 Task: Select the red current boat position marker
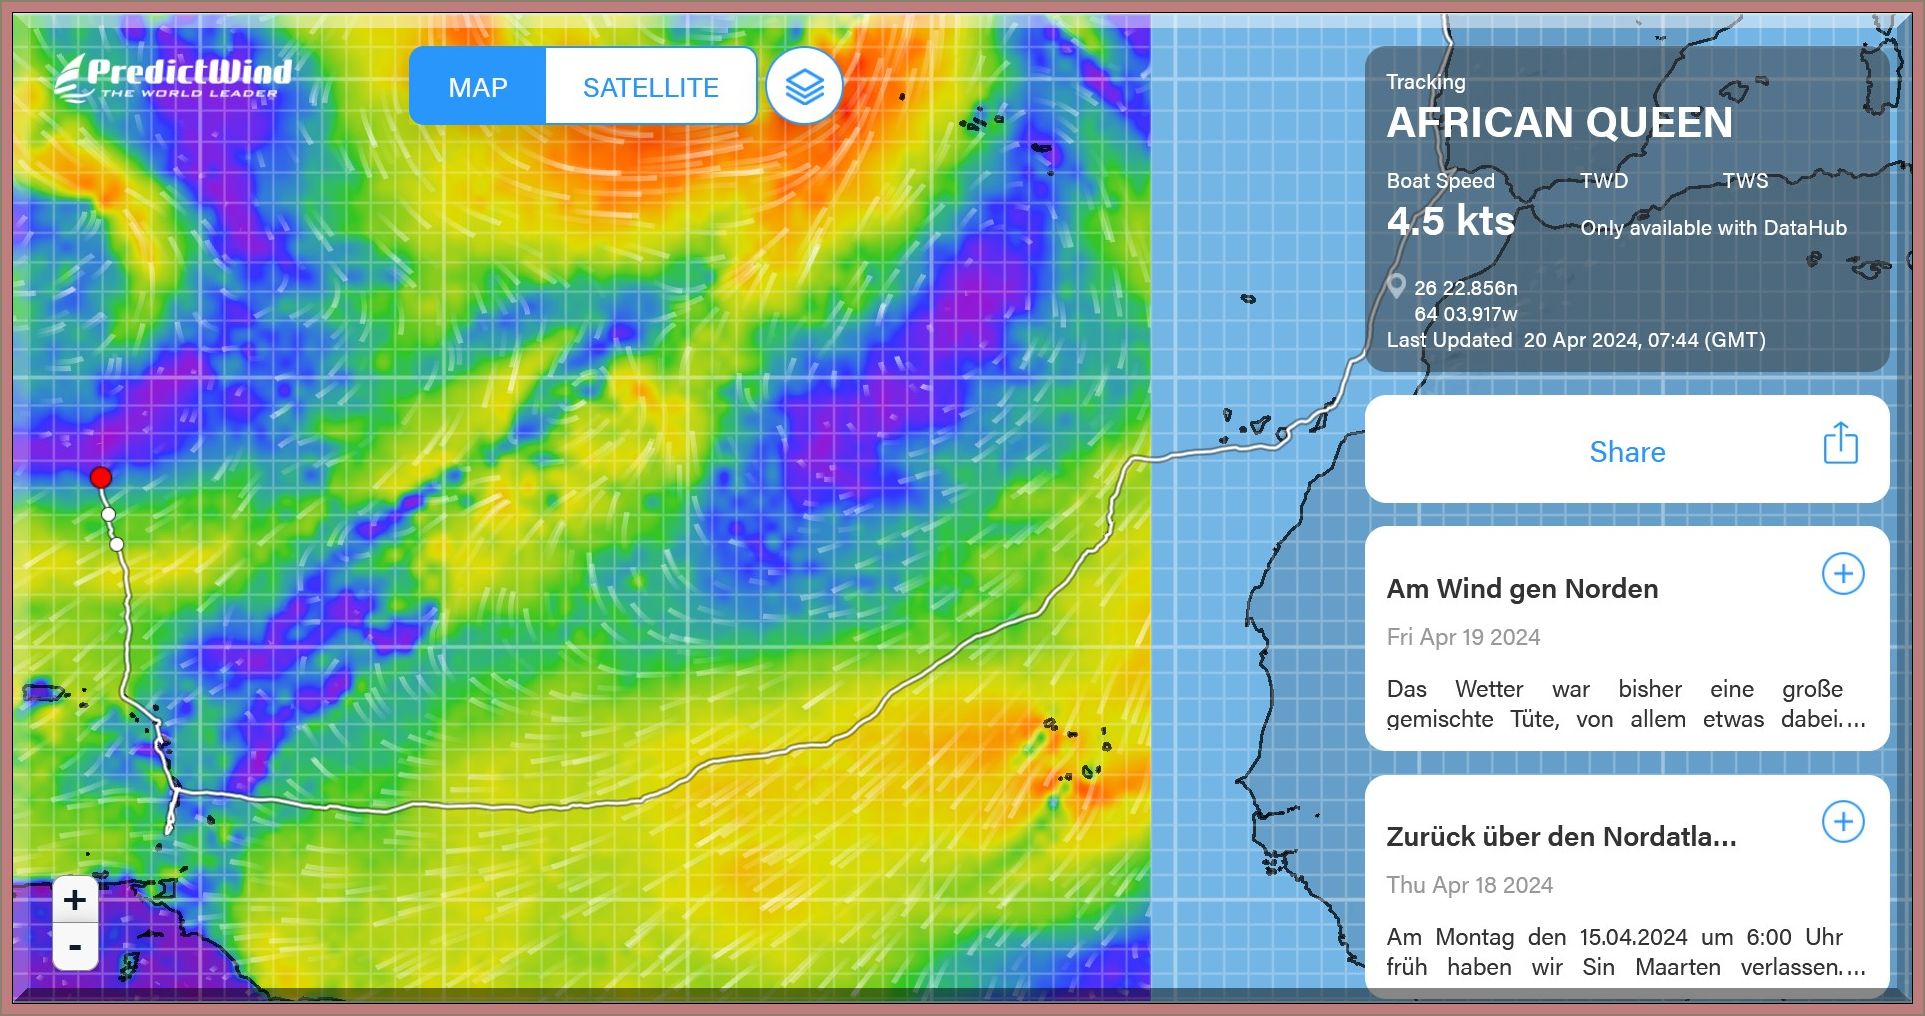(x=101, y=477)
